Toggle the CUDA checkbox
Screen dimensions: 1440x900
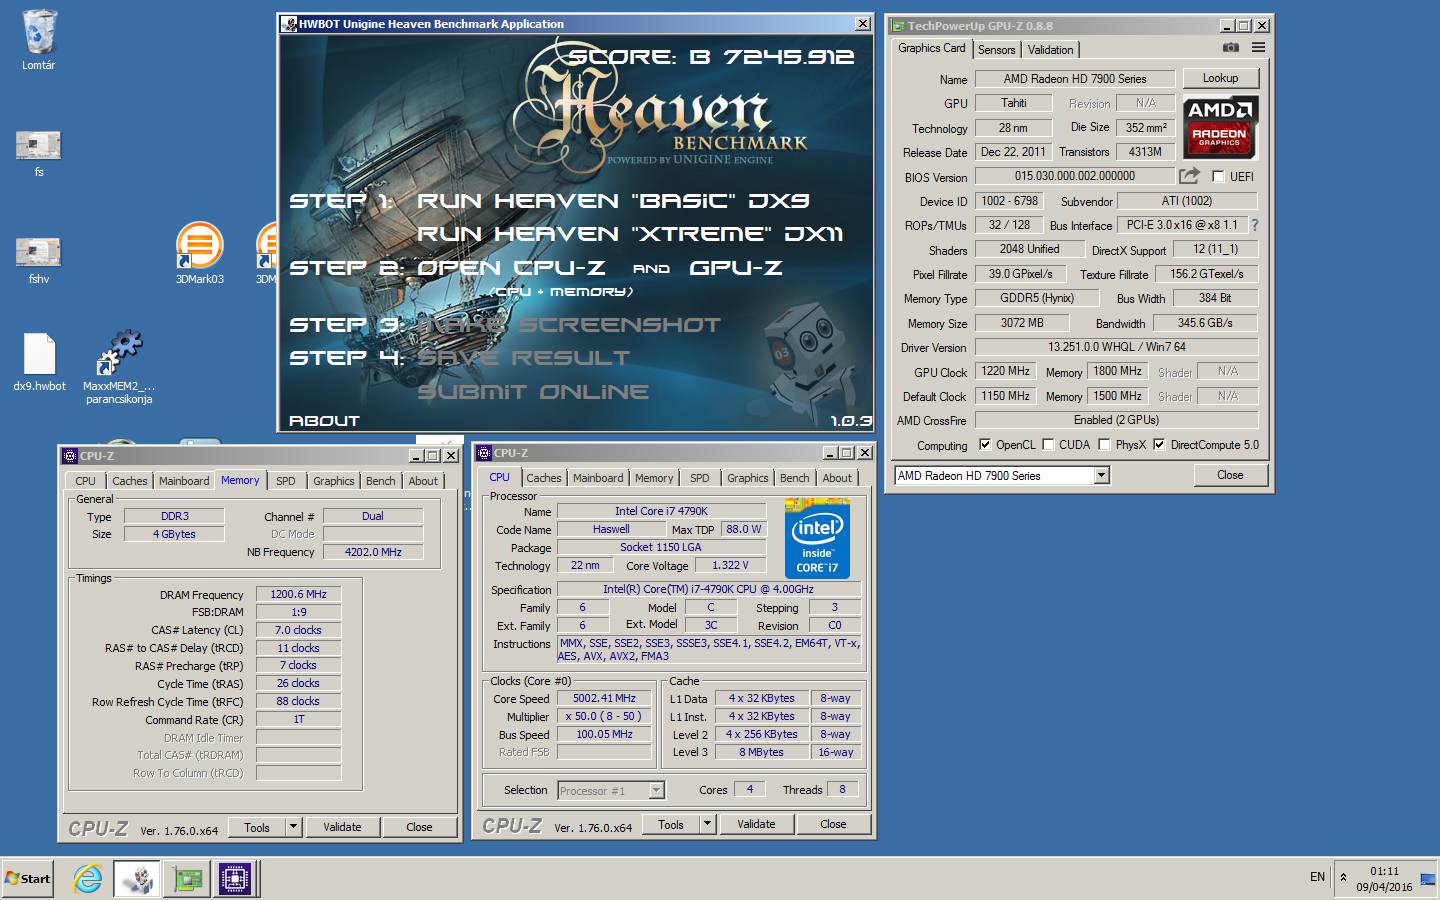[x=1048, y=445]
